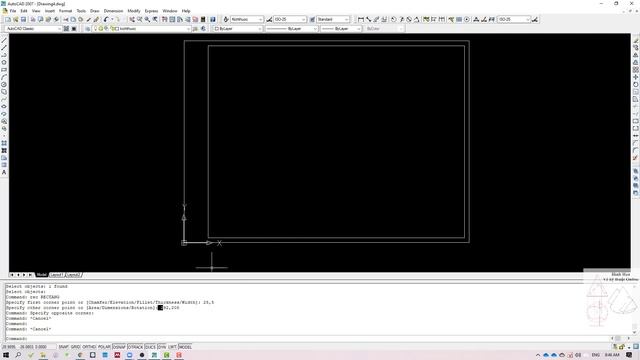The width and height of the screenshot is (640, 360).
Task: Click the Rotate icon in the Modify toolbar
Action: click(636, 84)
